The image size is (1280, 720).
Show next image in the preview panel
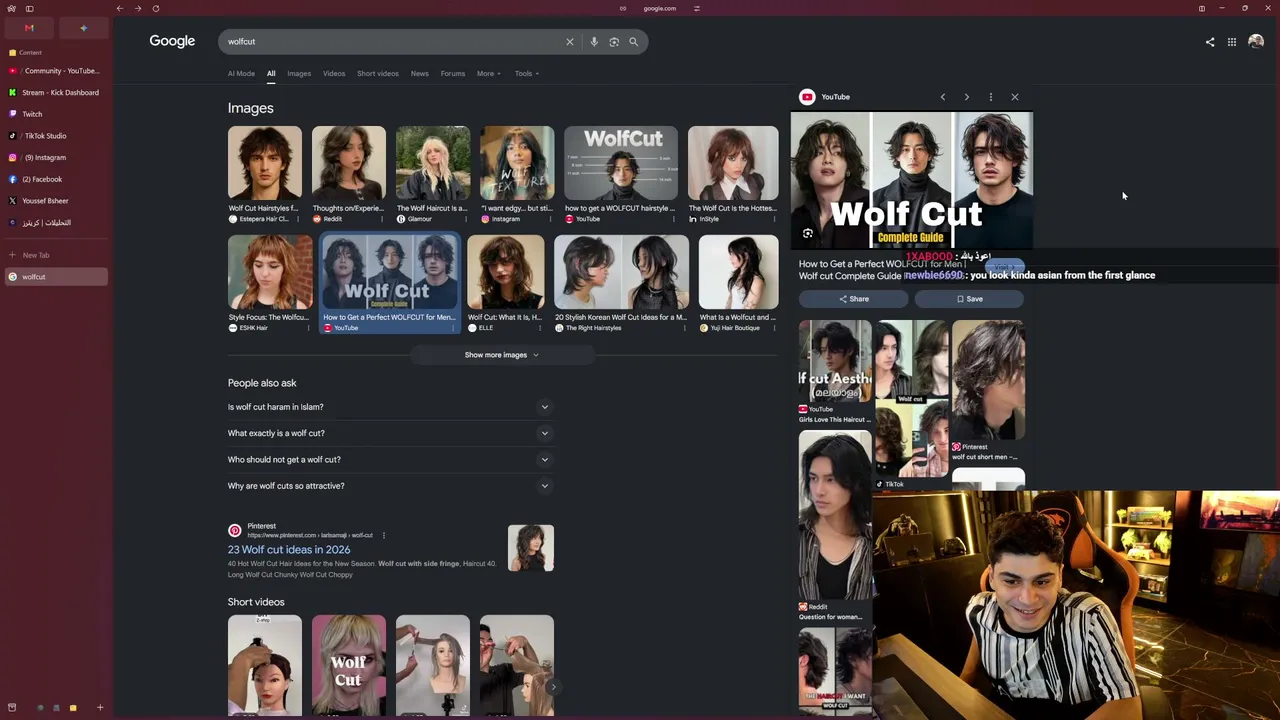coord(966,97)
